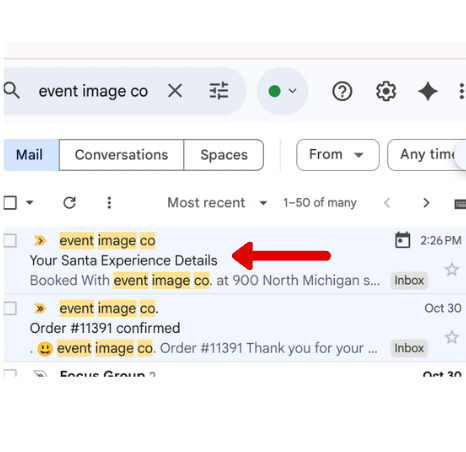This screenshot has height=452, width=466.
Task: Go to the older results page arrow
Action: [x=426, y=203]
